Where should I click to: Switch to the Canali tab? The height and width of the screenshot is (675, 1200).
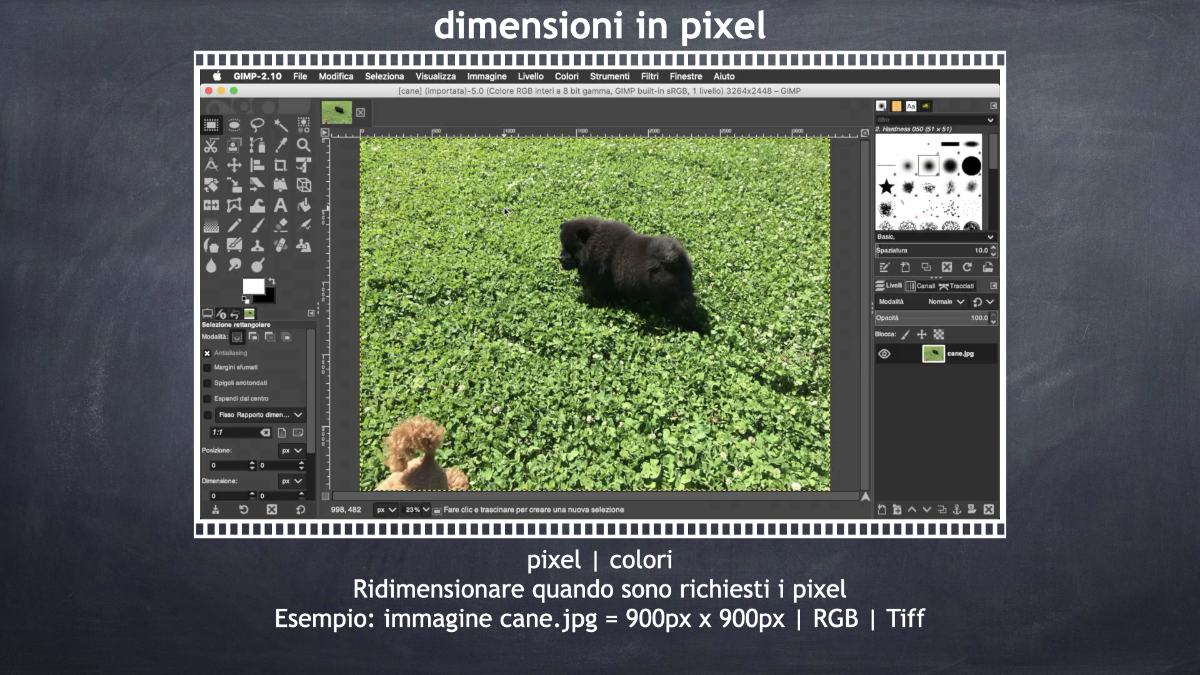pos(921,286)
